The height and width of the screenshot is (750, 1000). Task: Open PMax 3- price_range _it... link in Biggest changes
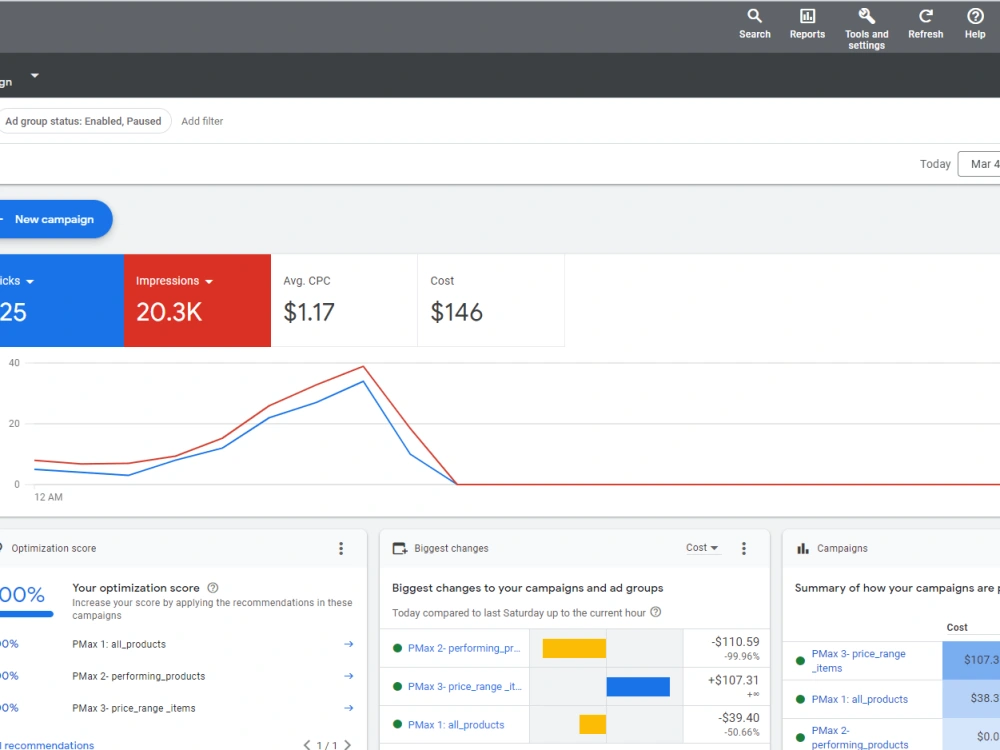coord(464,686)
